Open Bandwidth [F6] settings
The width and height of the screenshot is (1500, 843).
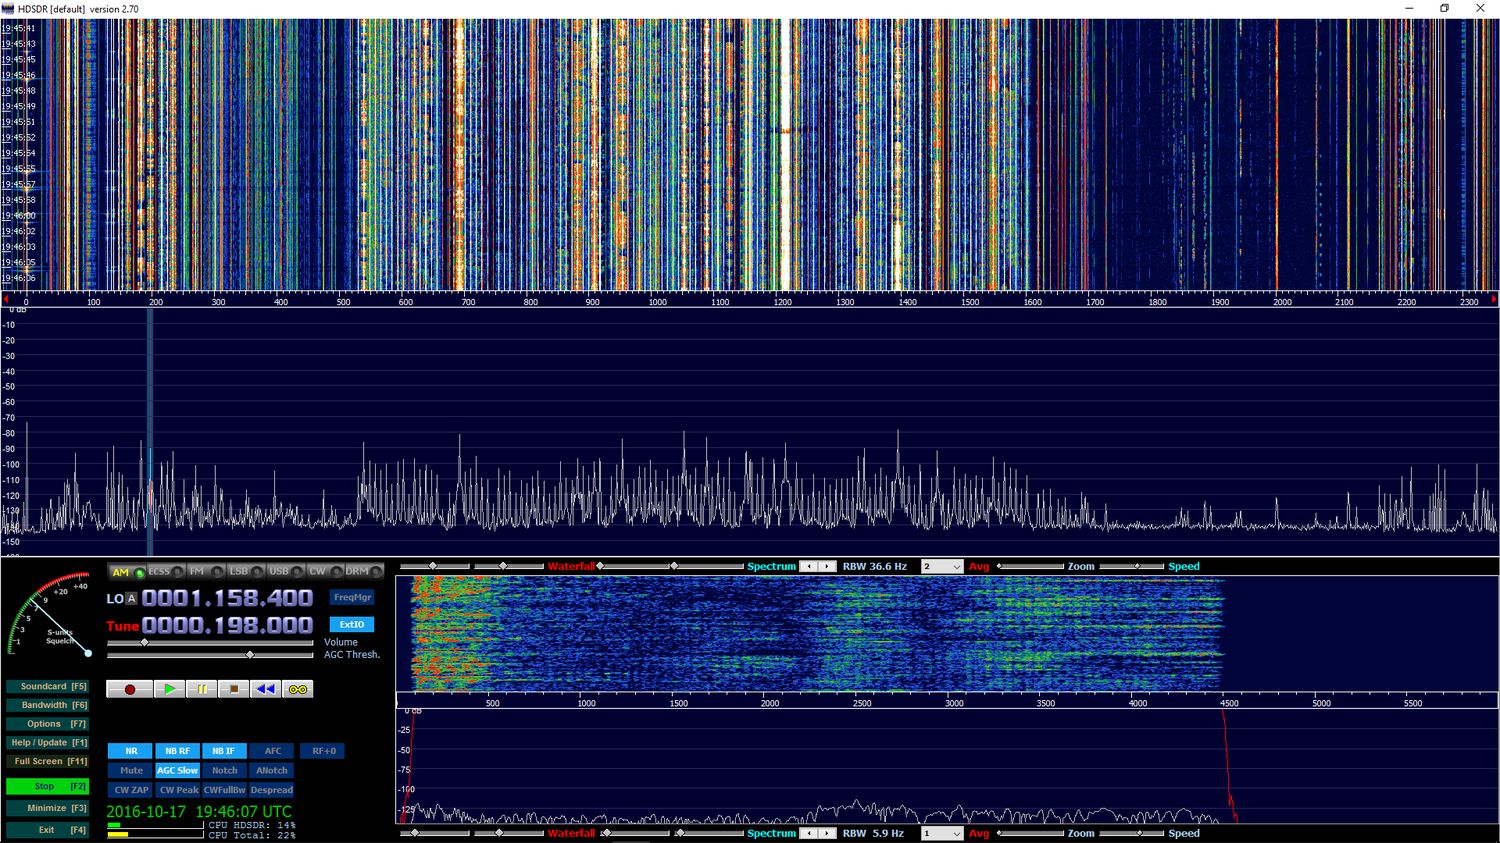(x=47, y=705)
